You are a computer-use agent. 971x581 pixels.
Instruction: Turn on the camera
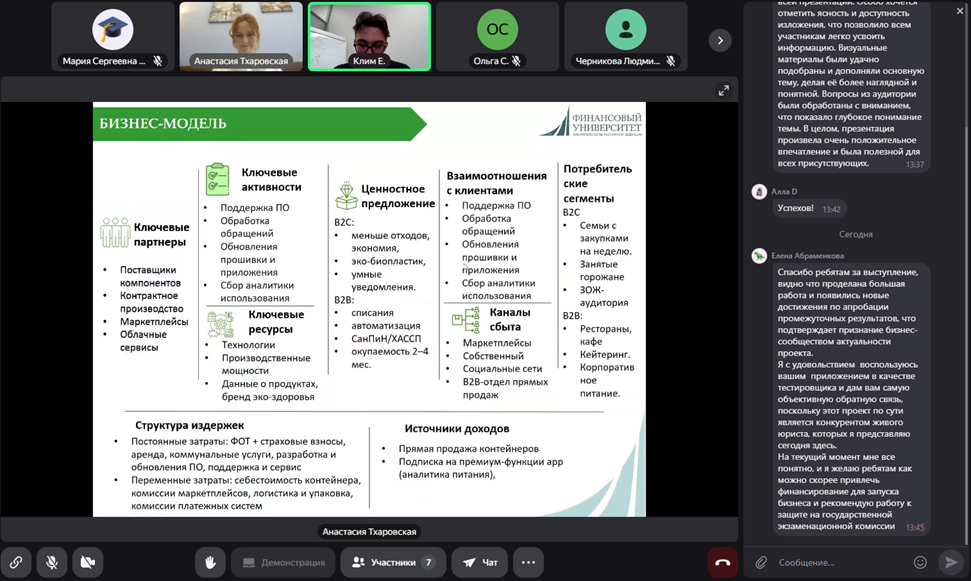tap(90, 562)
